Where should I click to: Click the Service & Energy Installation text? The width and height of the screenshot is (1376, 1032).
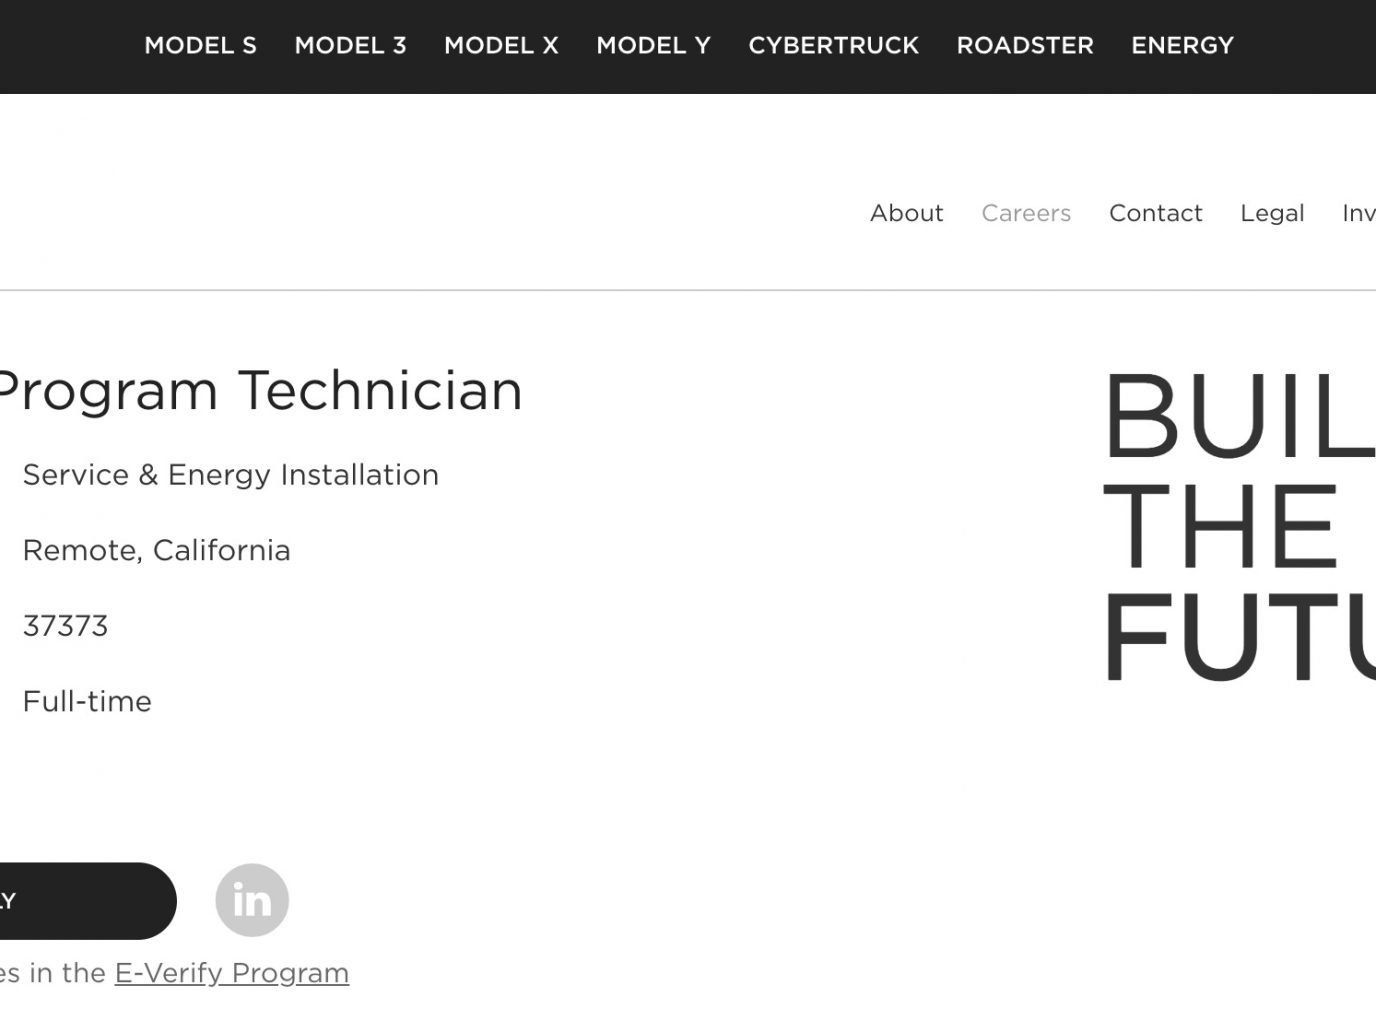point(230,475)
